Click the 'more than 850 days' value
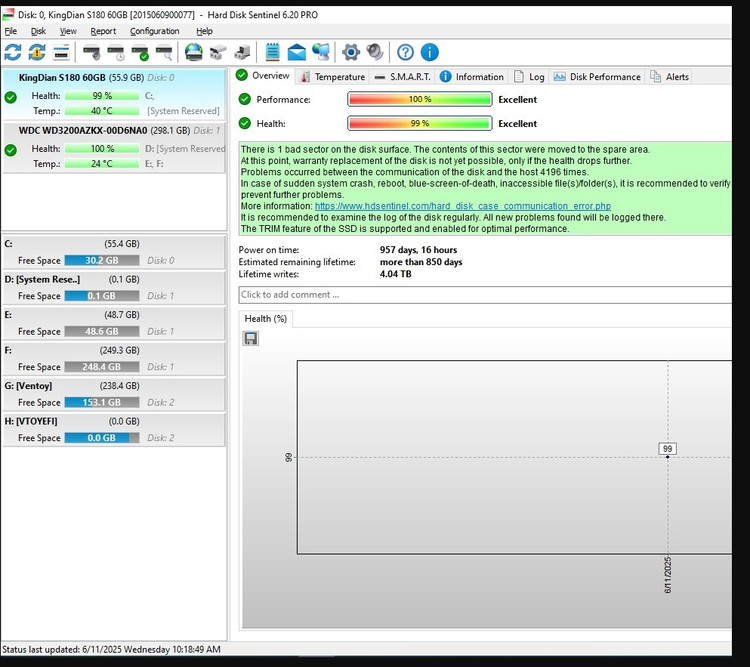 tap(421, 262)
